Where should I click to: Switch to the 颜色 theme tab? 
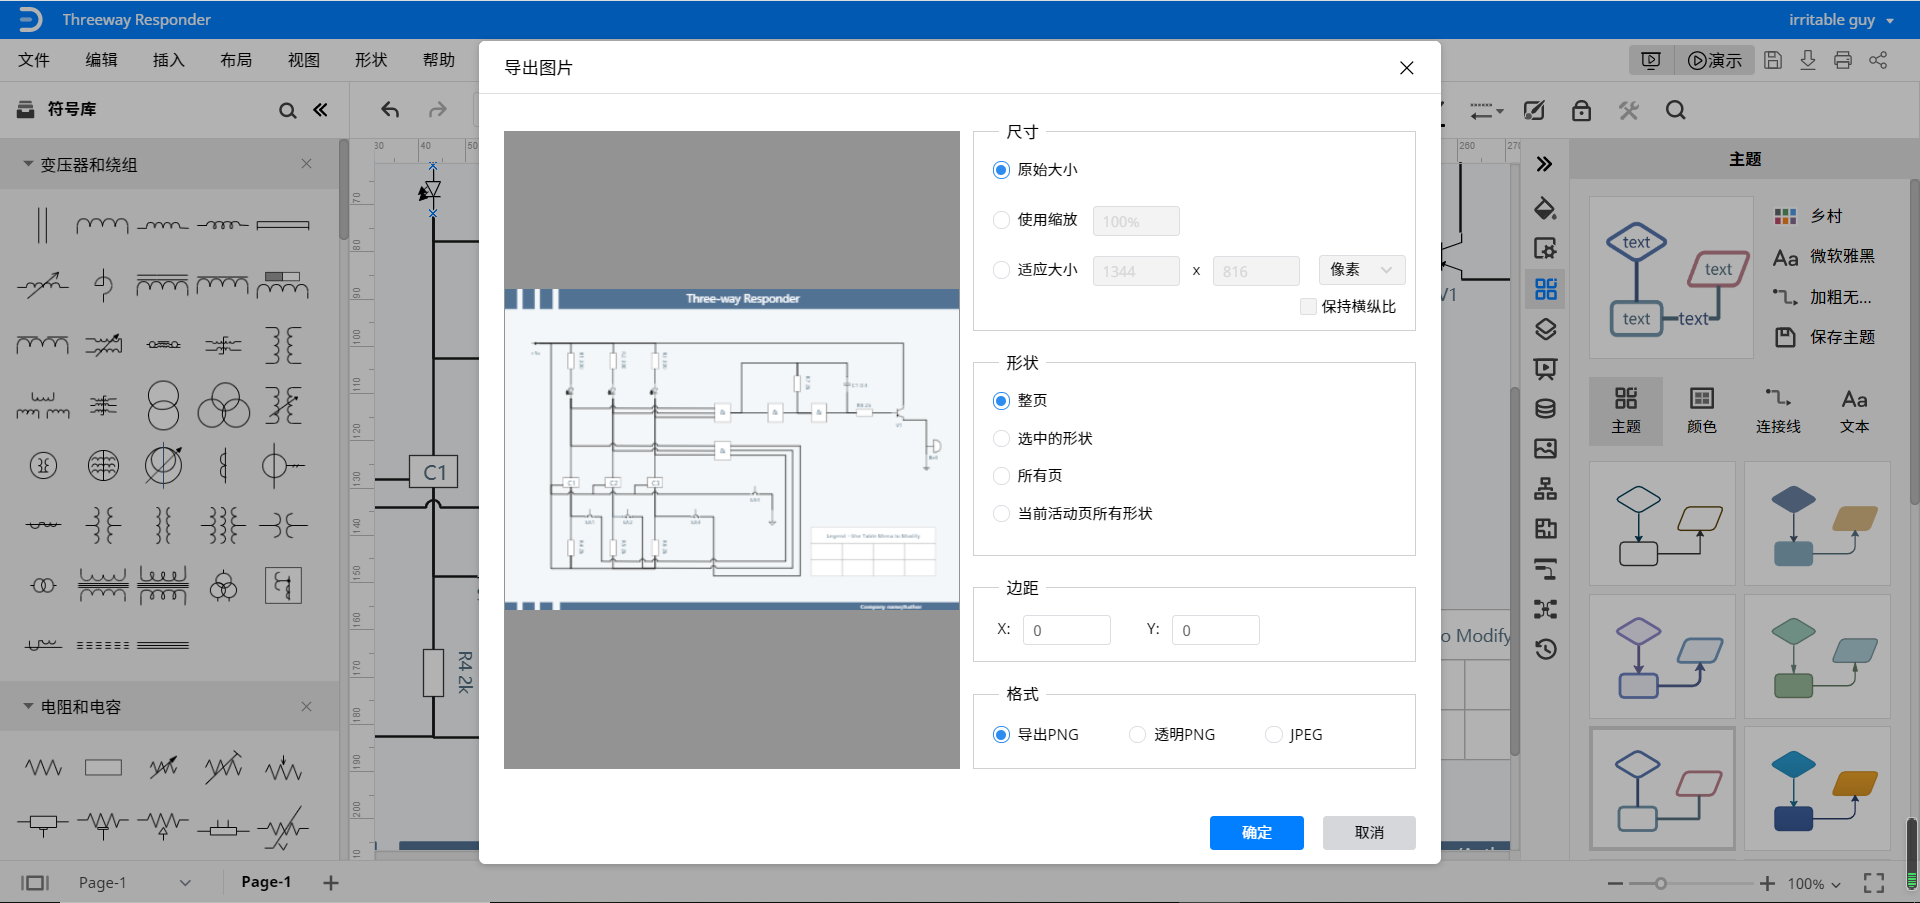coord(1702,410)
